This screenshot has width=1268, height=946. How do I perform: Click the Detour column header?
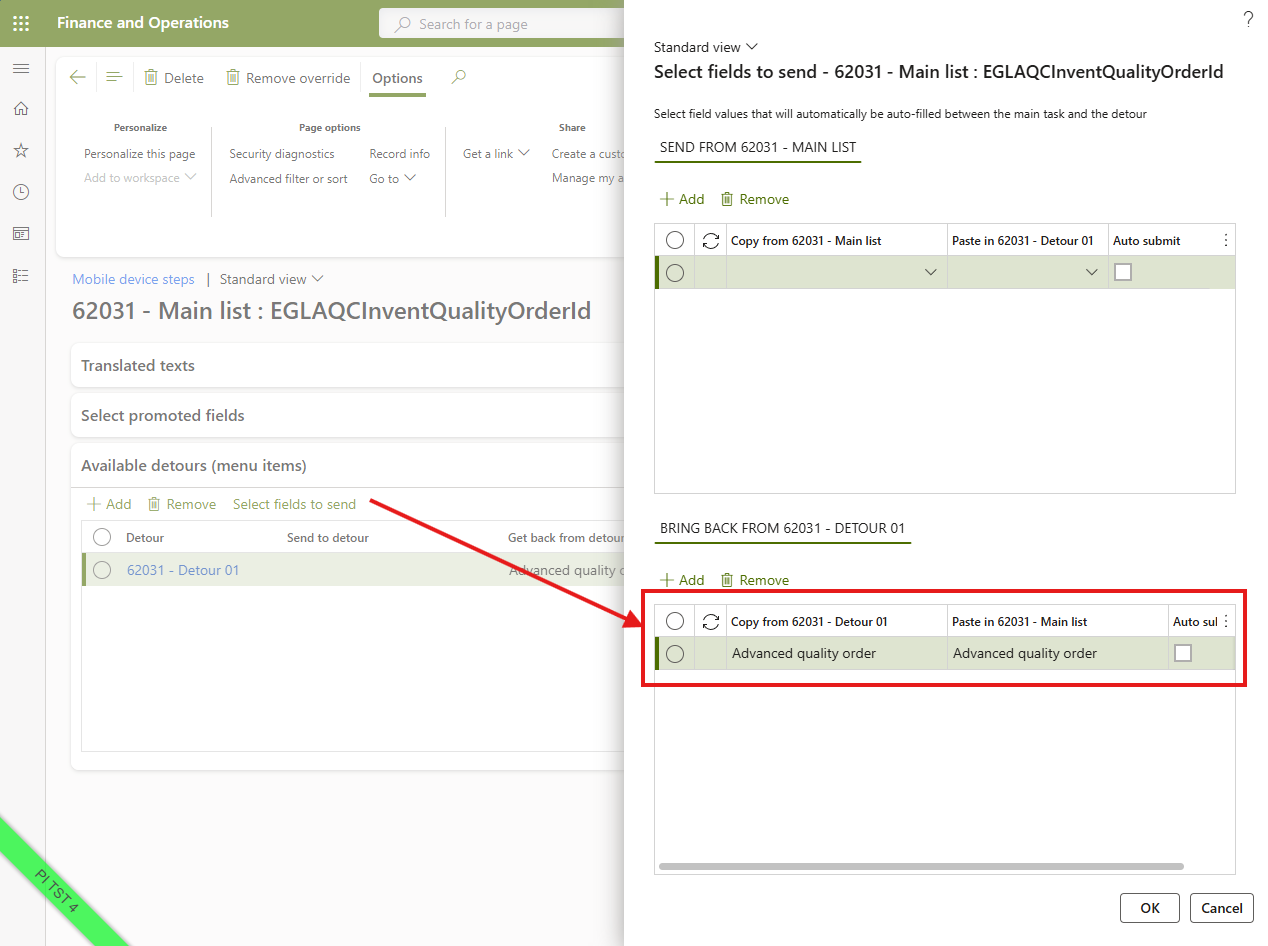coord(145,538)
